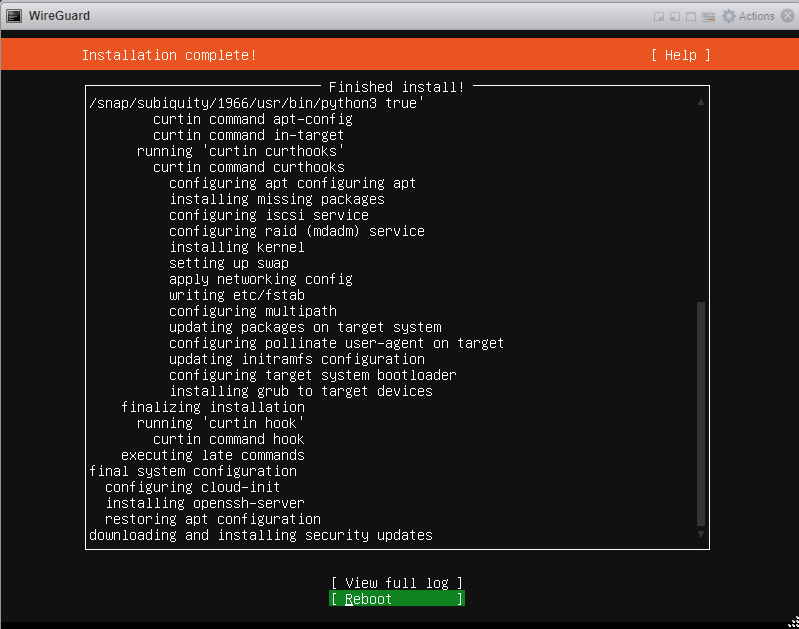Click the log panel scrollbar thumb
The height and width of the screenshot is (629, 799).
pyautogui.click(x=701, y=413)
